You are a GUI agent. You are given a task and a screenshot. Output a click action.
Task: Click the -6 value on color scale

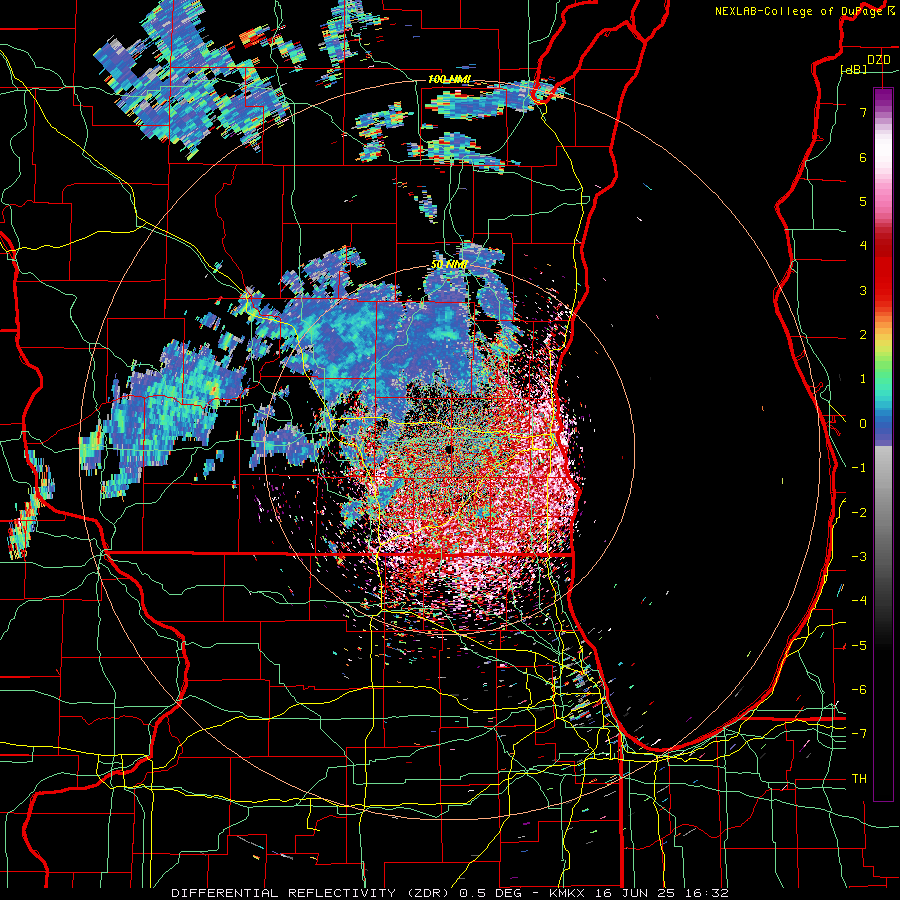[x=859, y=689]
